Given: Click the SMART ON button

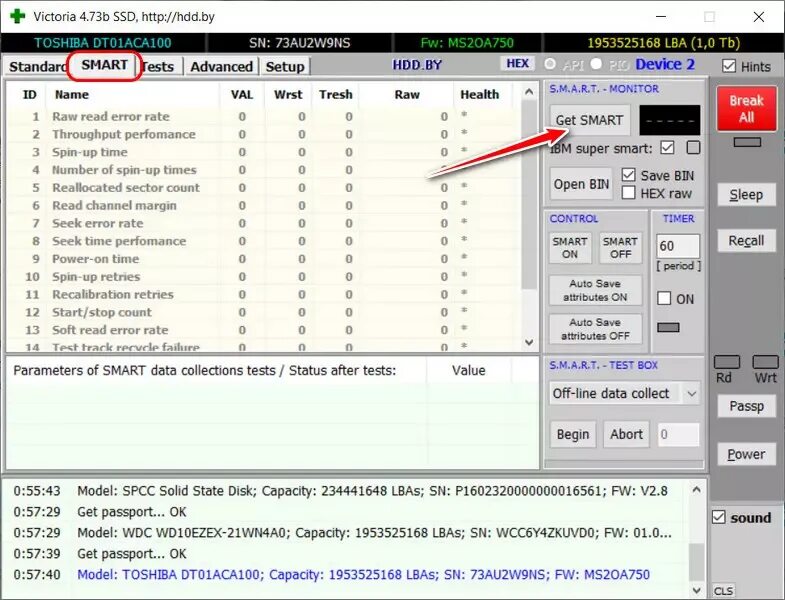Looking at the screenshot, I should [570, 248].
